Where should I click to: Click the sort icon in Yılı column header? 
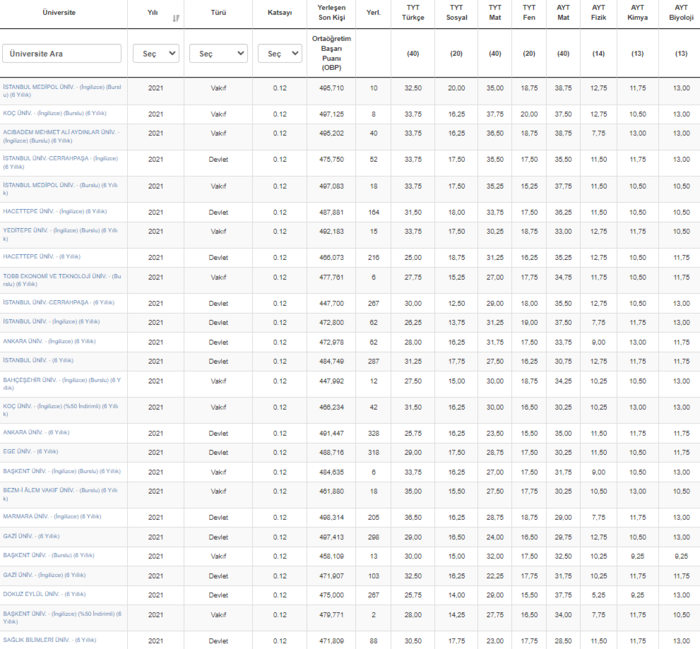177,17
